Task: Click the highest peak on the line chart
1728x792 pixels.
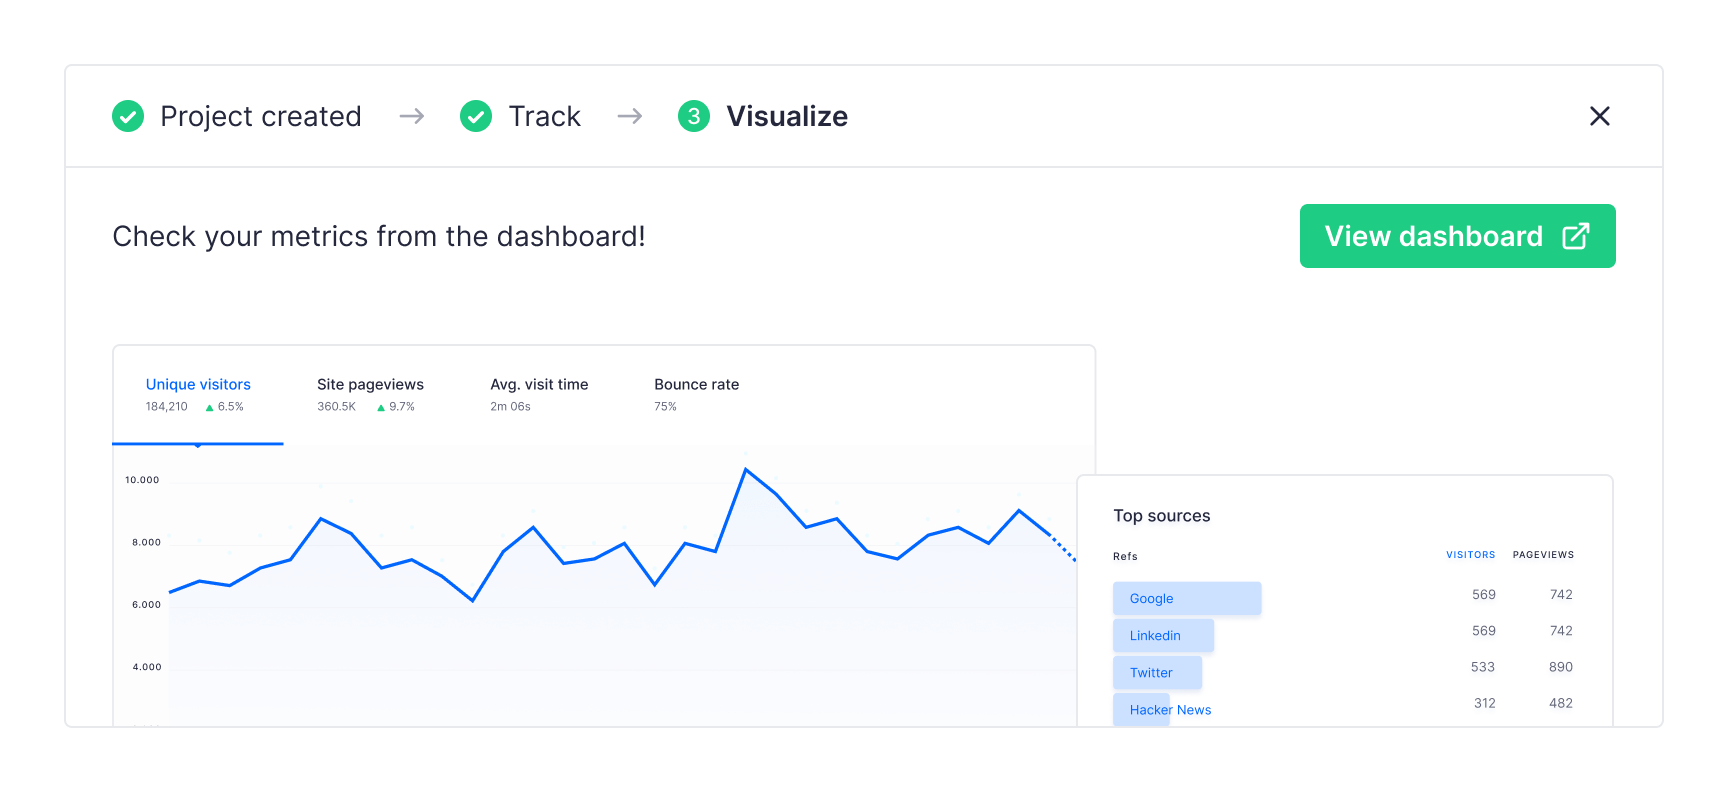Action: pos(746,469)
